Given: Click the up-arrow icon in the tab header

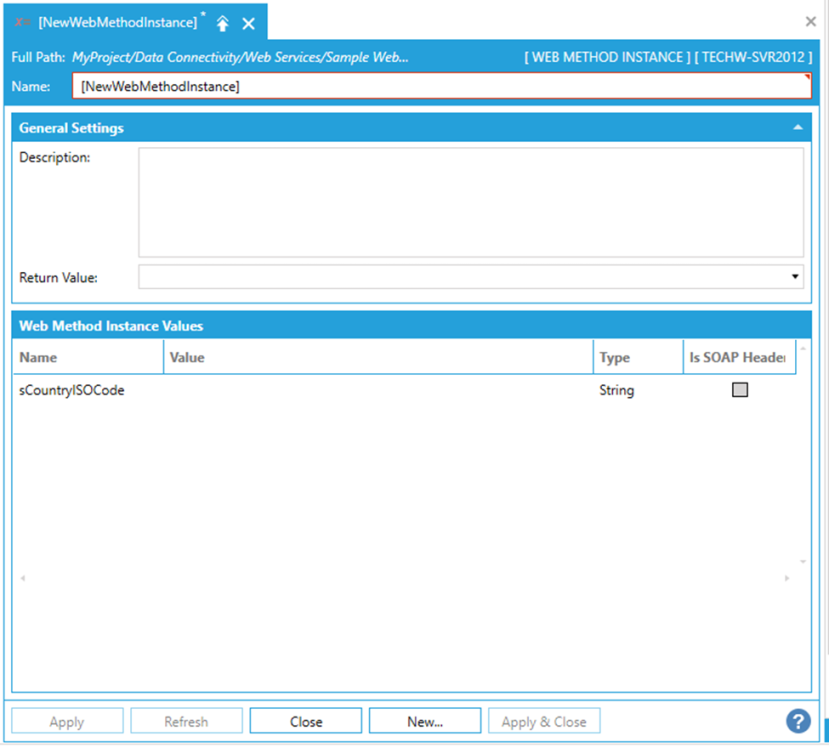Looking at the screenshot, I should tap(222, 23).
